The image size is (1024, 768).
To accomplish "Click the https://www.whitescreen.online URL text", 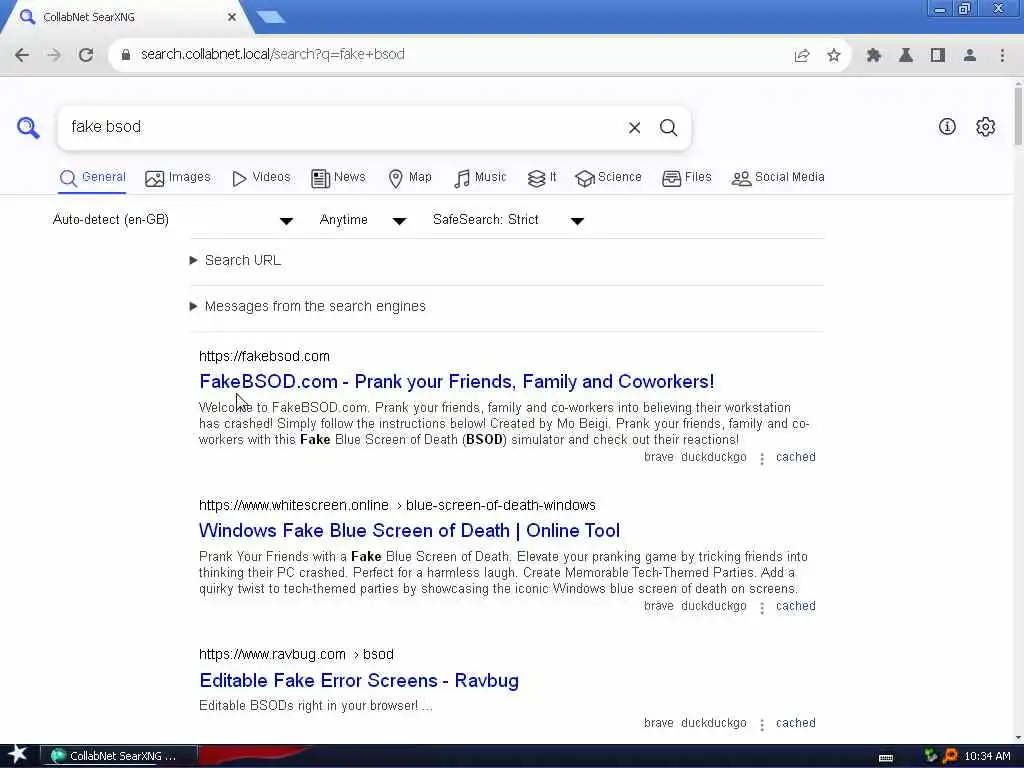I will (x=294, y=505).
